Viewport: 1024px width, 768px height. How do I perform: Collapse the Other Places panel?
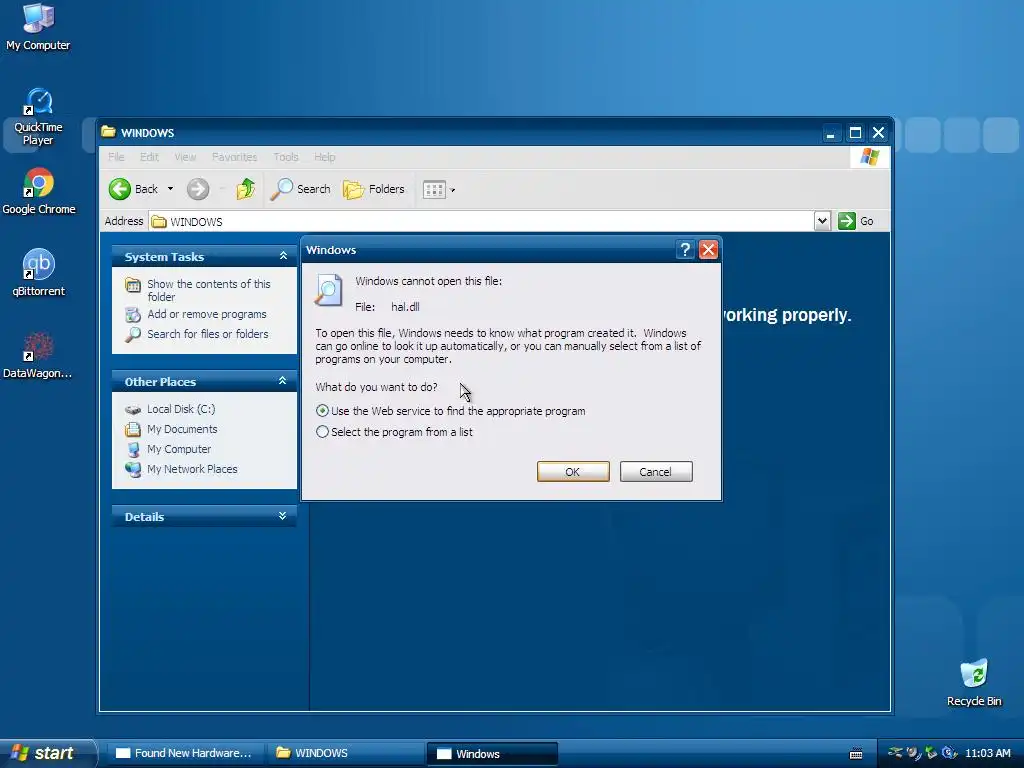click(283, 381)
